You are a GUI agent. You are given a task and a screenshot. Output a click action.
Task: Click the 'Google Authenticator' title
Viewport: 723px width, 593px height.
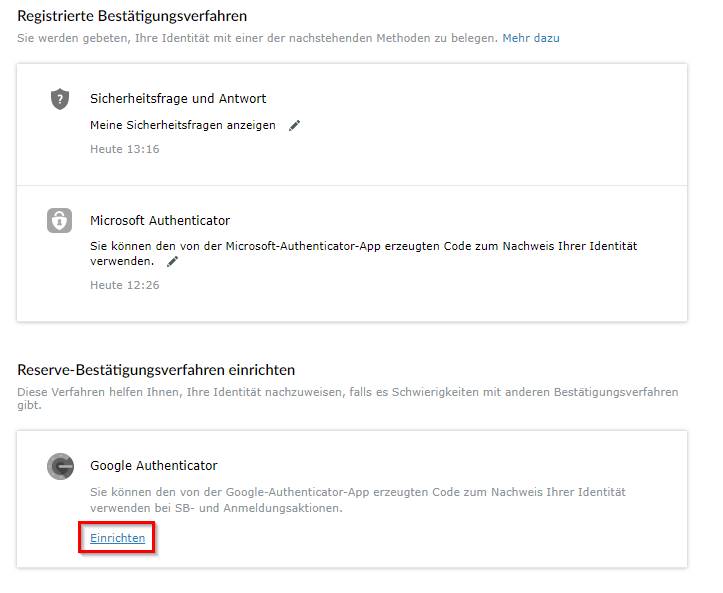pos(154,466)
